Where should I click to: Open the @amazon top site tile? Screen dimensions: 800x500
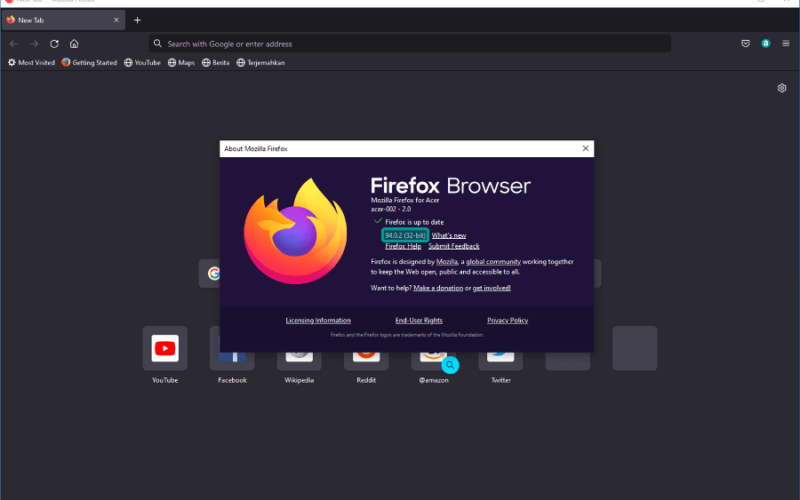pyautogui.click(x=433, y=360)
